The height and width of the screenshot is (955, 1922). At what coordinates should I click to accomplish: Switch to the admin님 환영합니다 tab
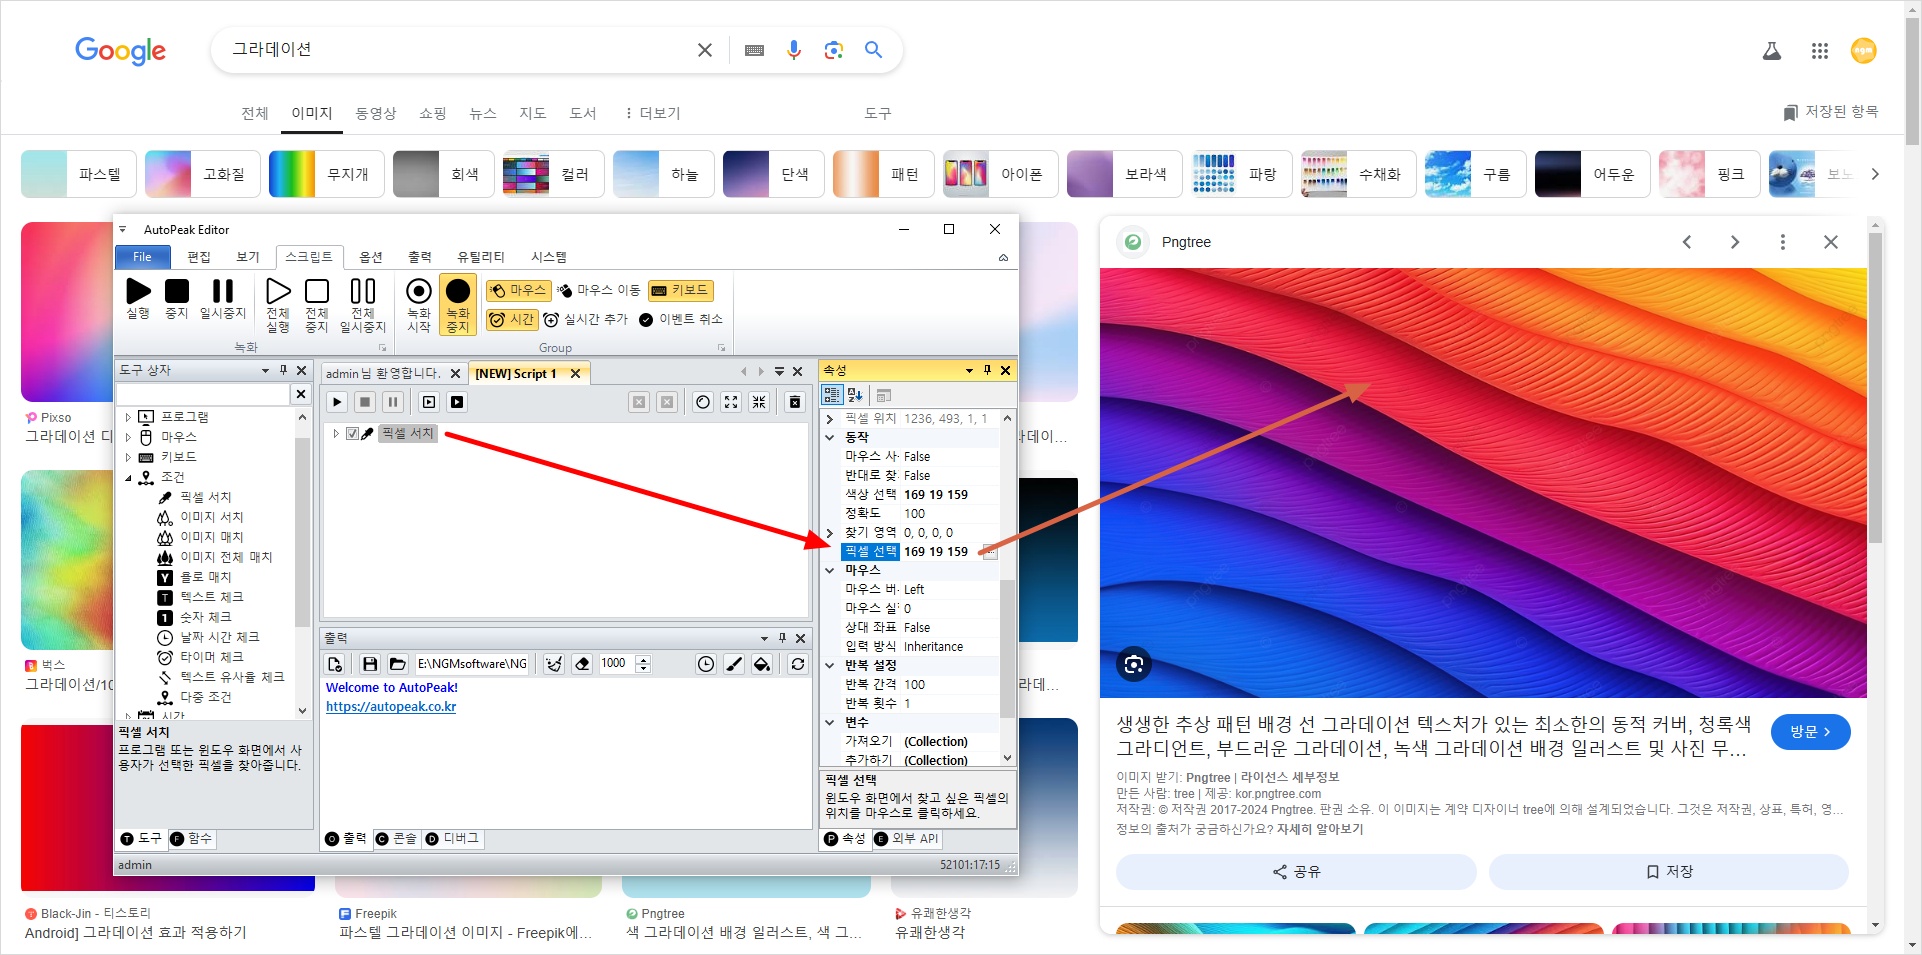(x=383, y=373)
